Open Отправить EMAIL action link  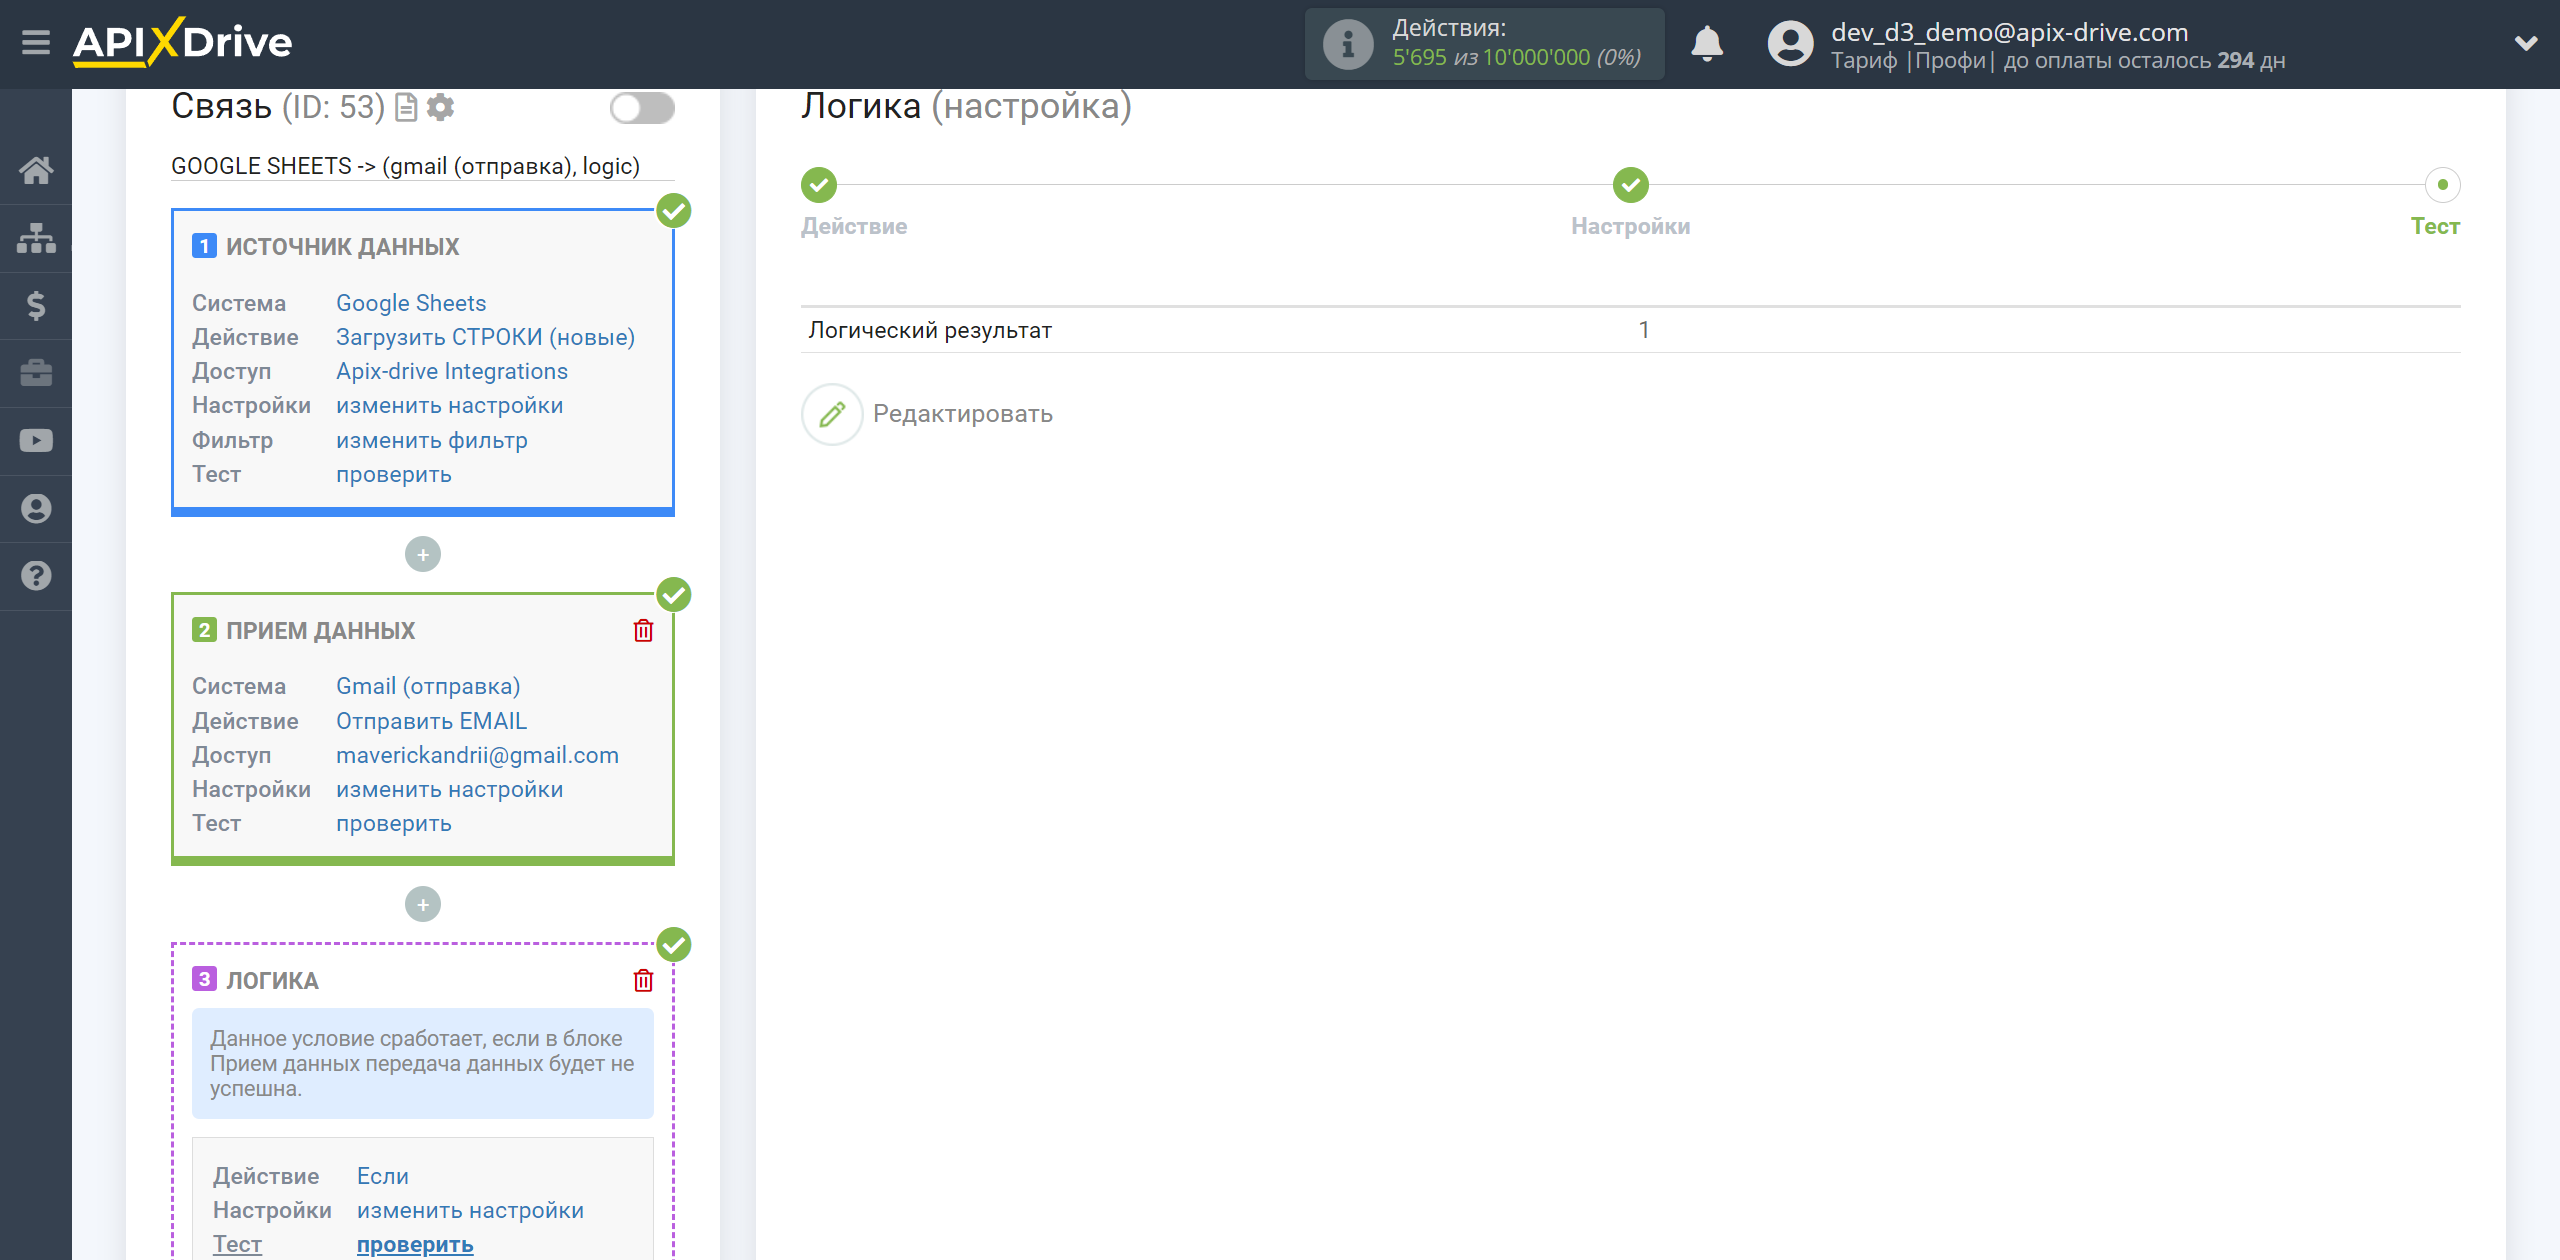[431, 721]
